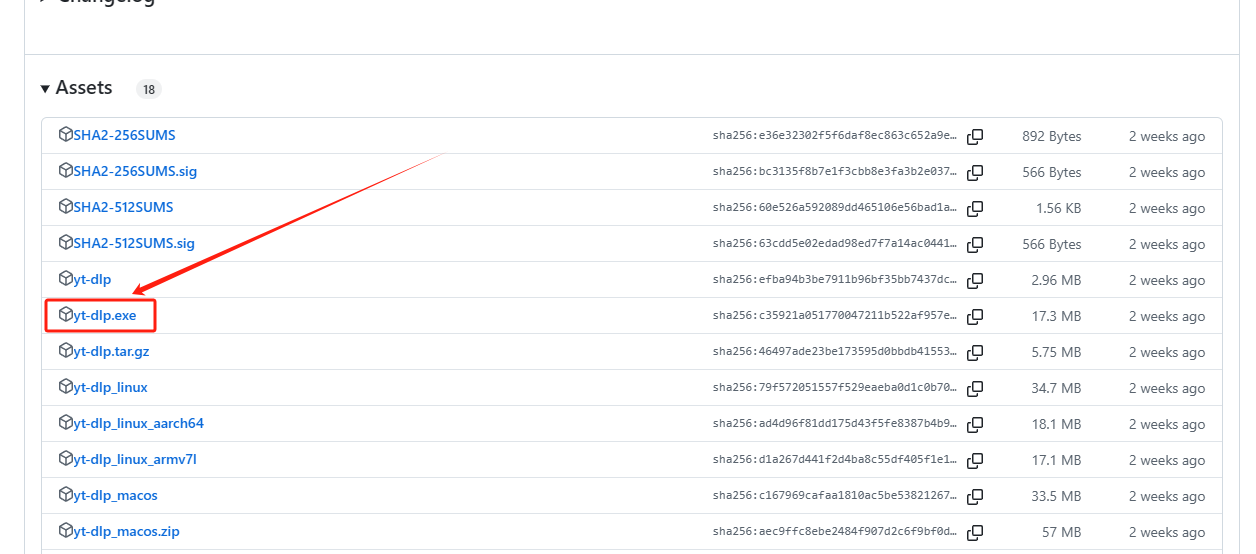Download the SHA2-512SUMS.sig file
The height and width of the screenshot is (554, 1256).
click(134, 243)
